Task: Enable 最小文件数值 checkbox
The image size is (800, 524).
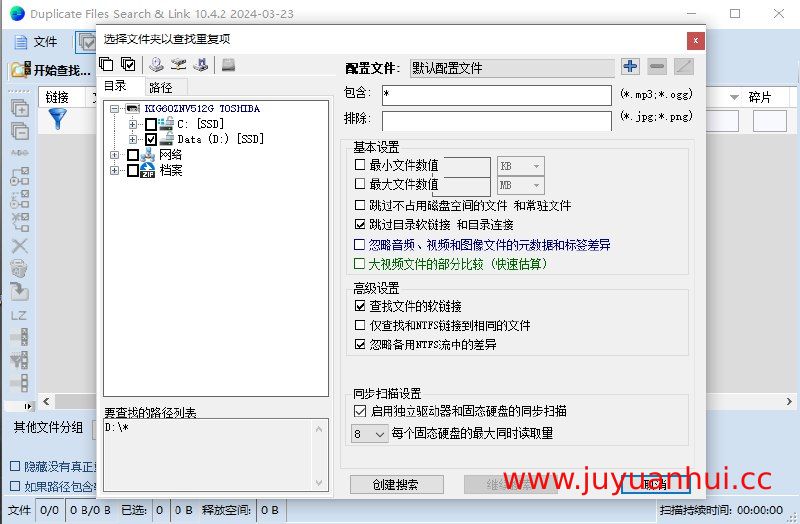Action: pyautogui.click(x=360, y=164)
